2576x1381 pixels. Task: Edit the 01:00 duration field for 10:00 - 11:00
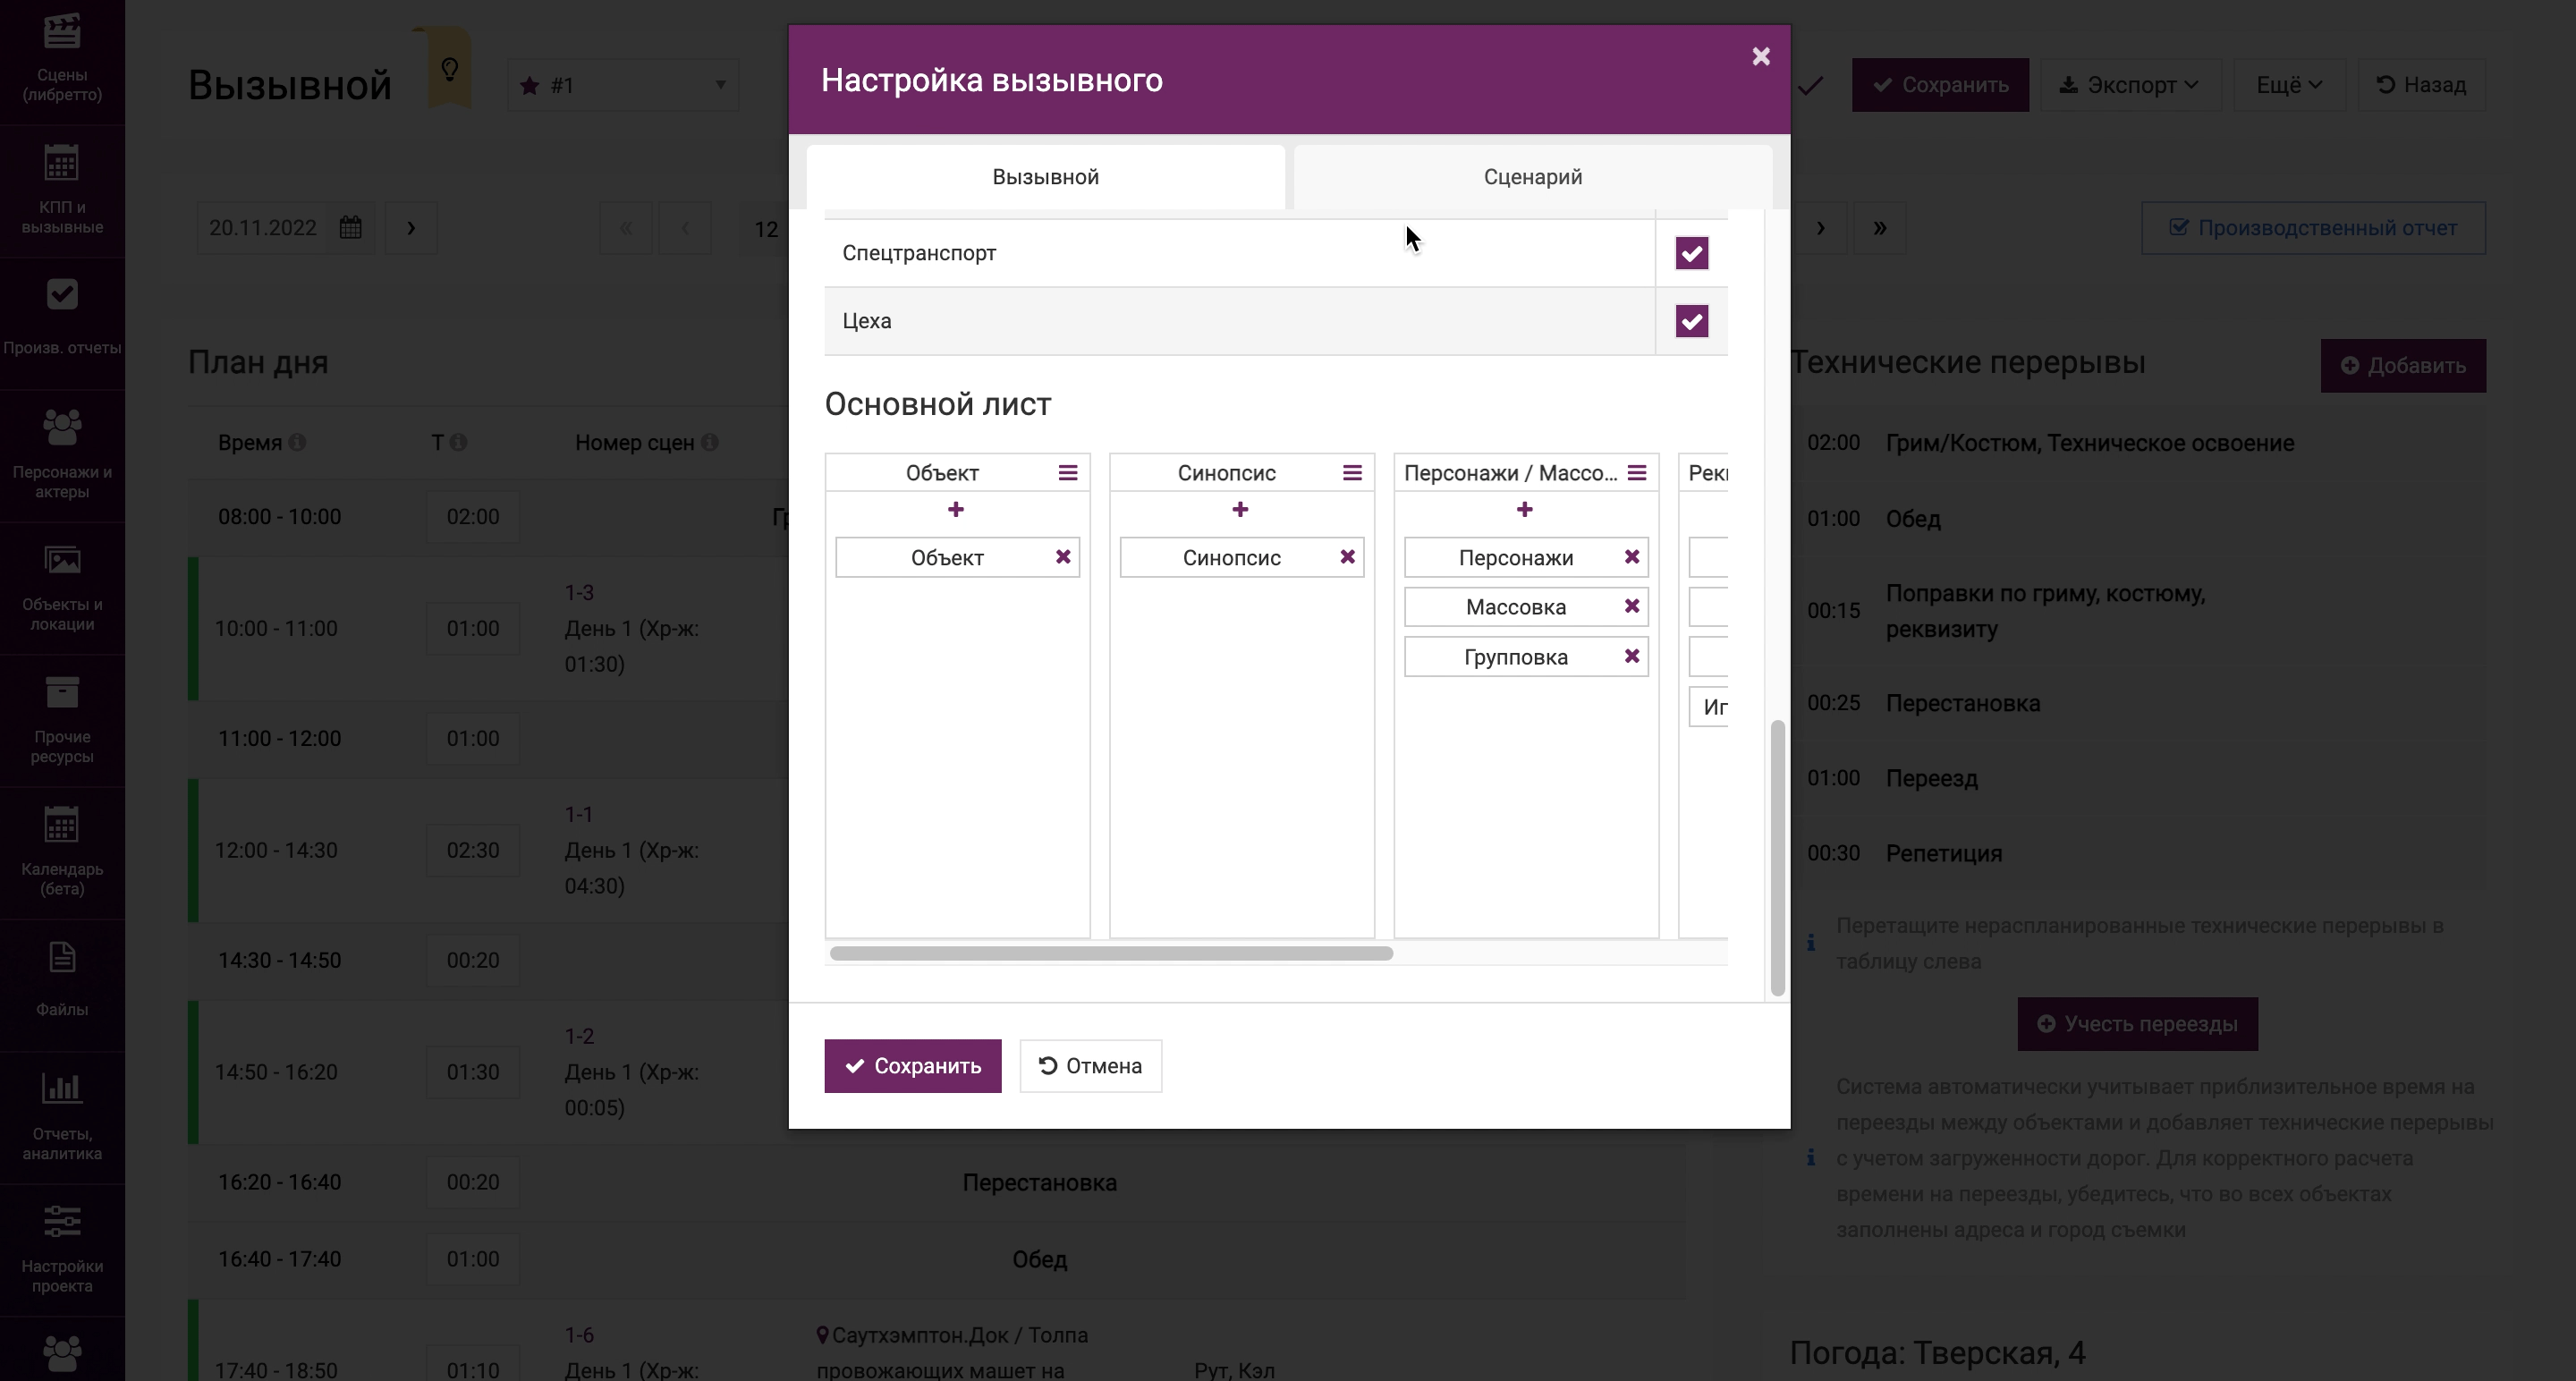point(473,629)
